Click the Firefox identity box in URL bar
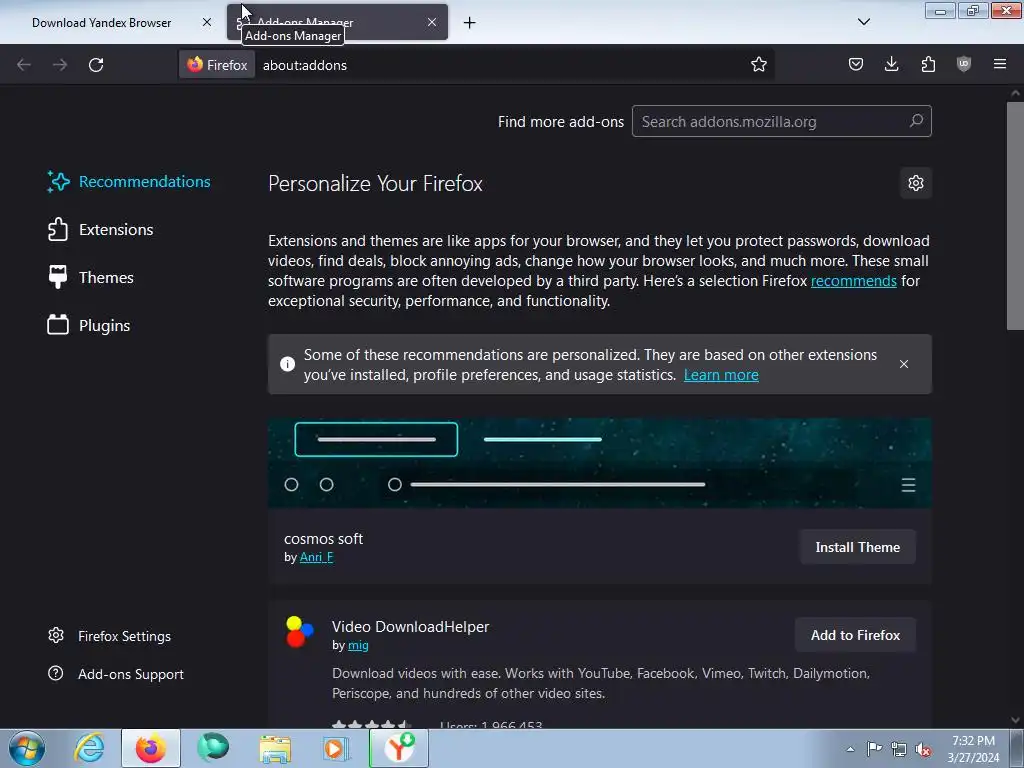The width and height of the screenshot is (1024, 768). point(217,65)
